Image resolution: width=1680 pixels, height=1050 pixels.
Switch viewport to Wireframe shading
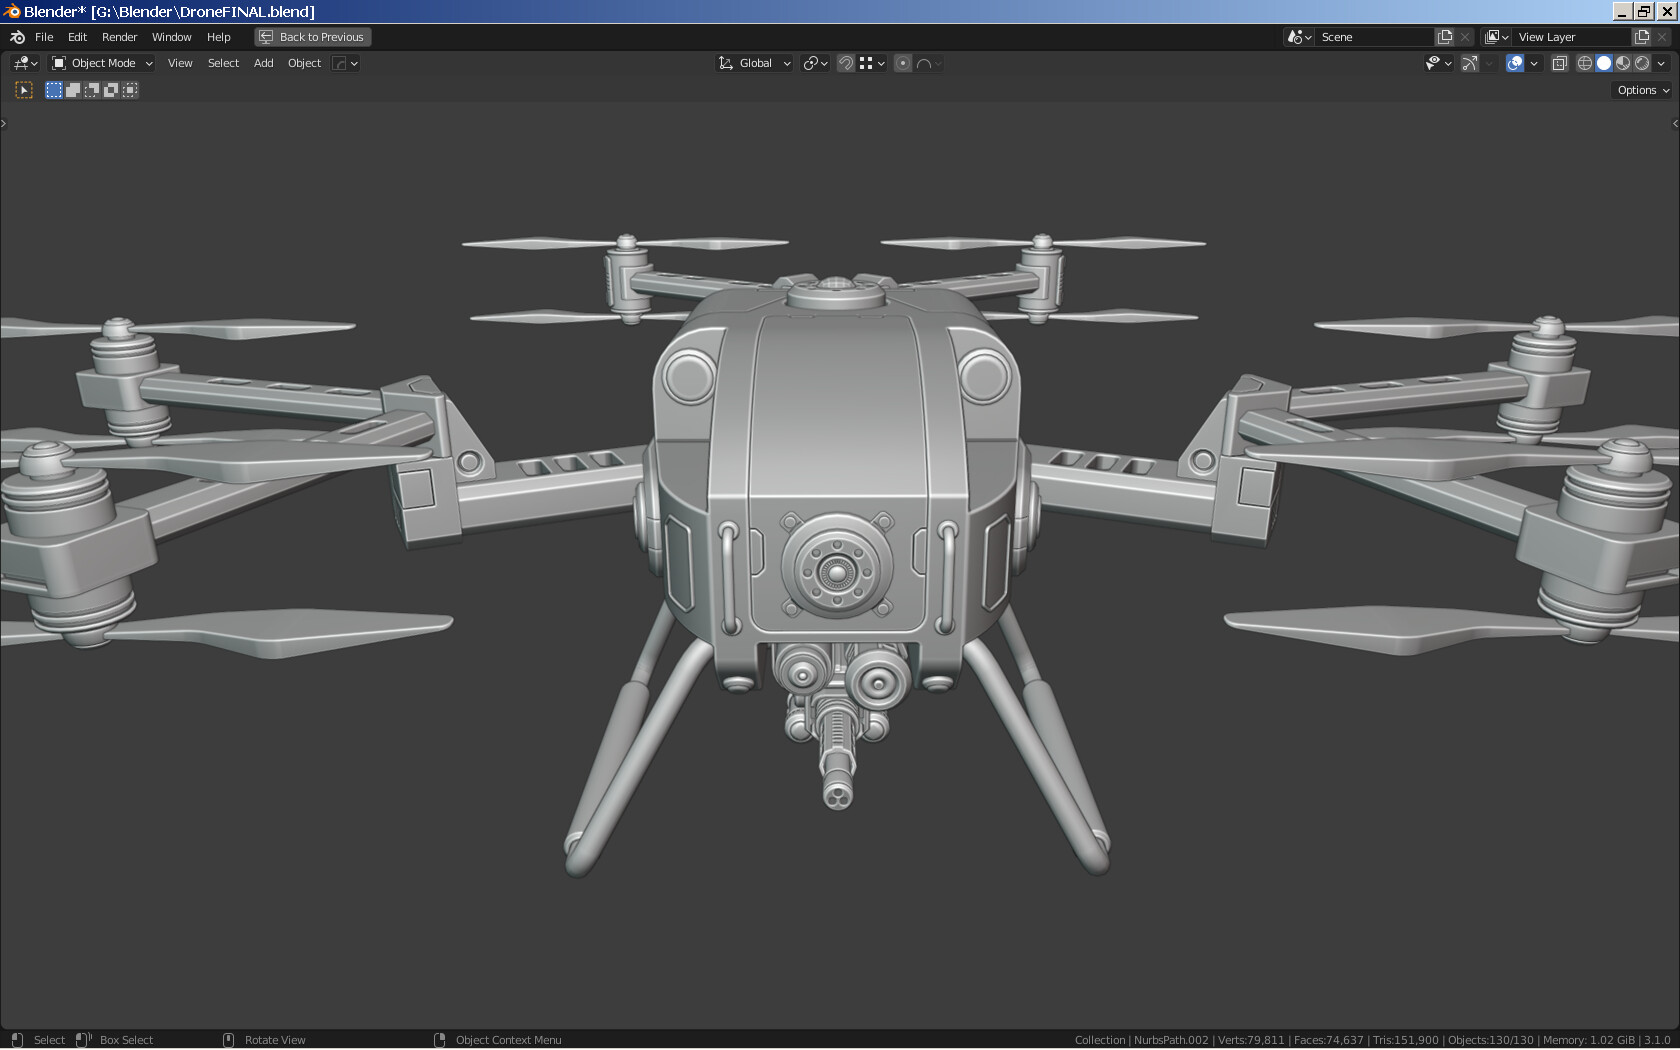point(1585,63)
